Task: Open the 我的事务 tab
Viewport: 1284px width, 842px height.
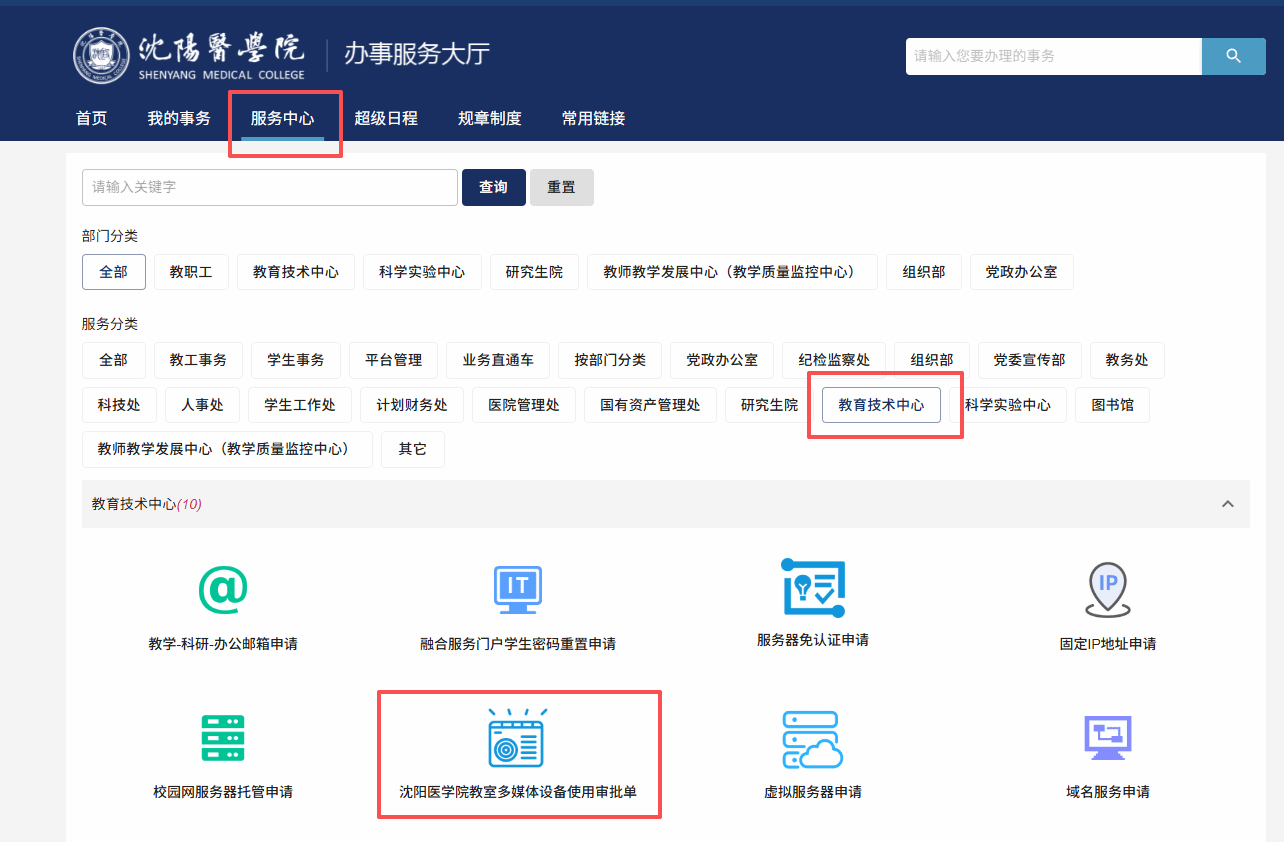Action: coord(179,118)
